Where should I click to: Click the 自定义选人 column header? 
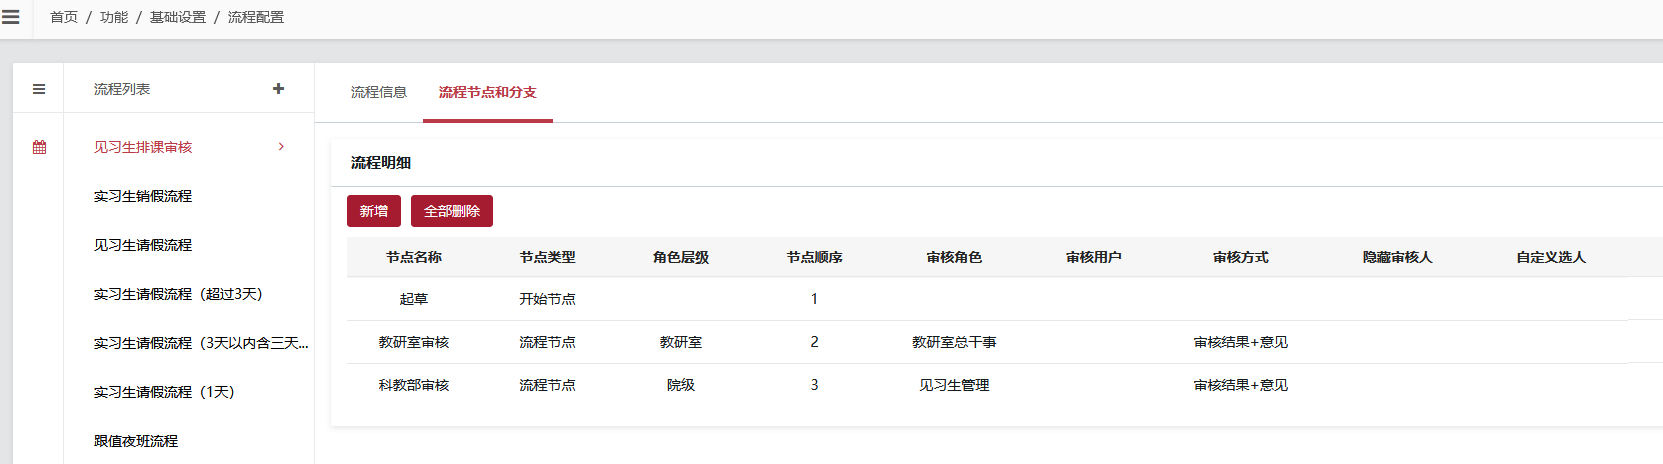tap(1551, 257)
